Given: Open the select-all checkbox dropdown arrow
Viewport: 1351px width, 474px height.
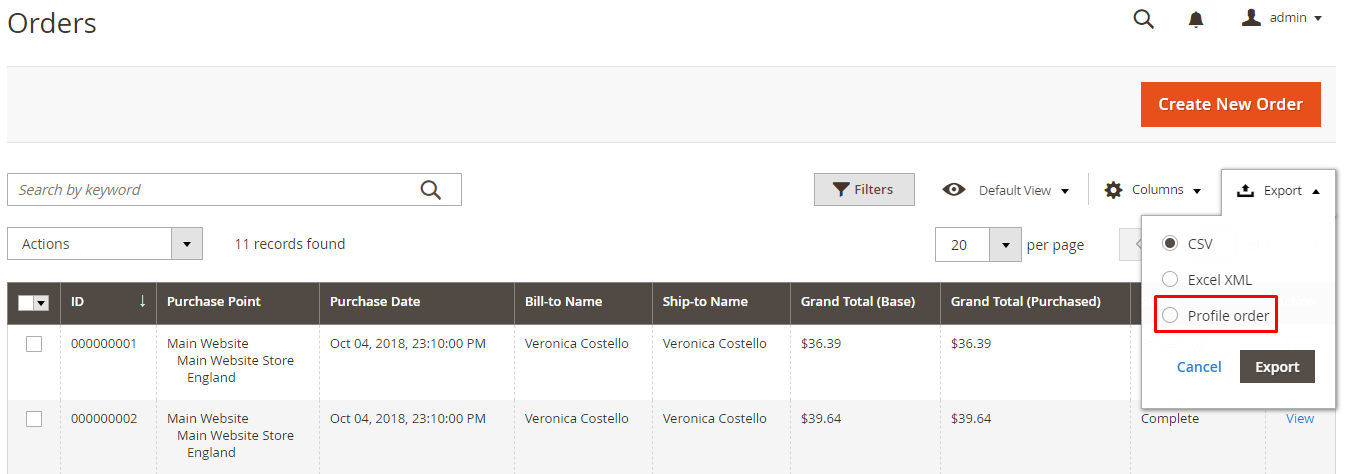Looking at the screenshot, I should pyautogui.click(x=42, y=303).
